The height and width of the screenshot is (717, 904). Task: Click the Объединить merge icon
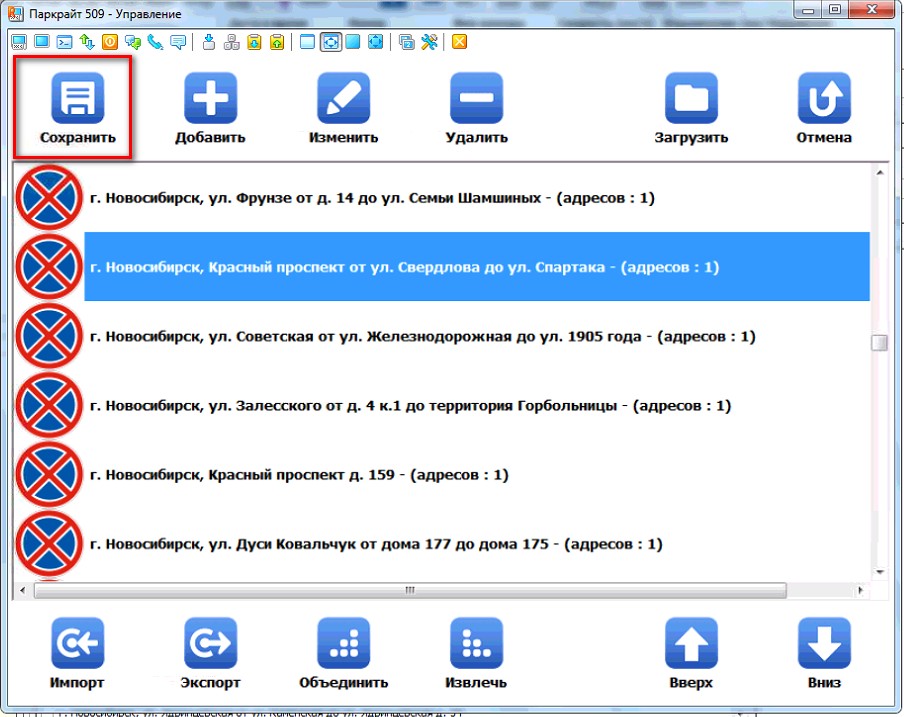click(x=343, y=643)
